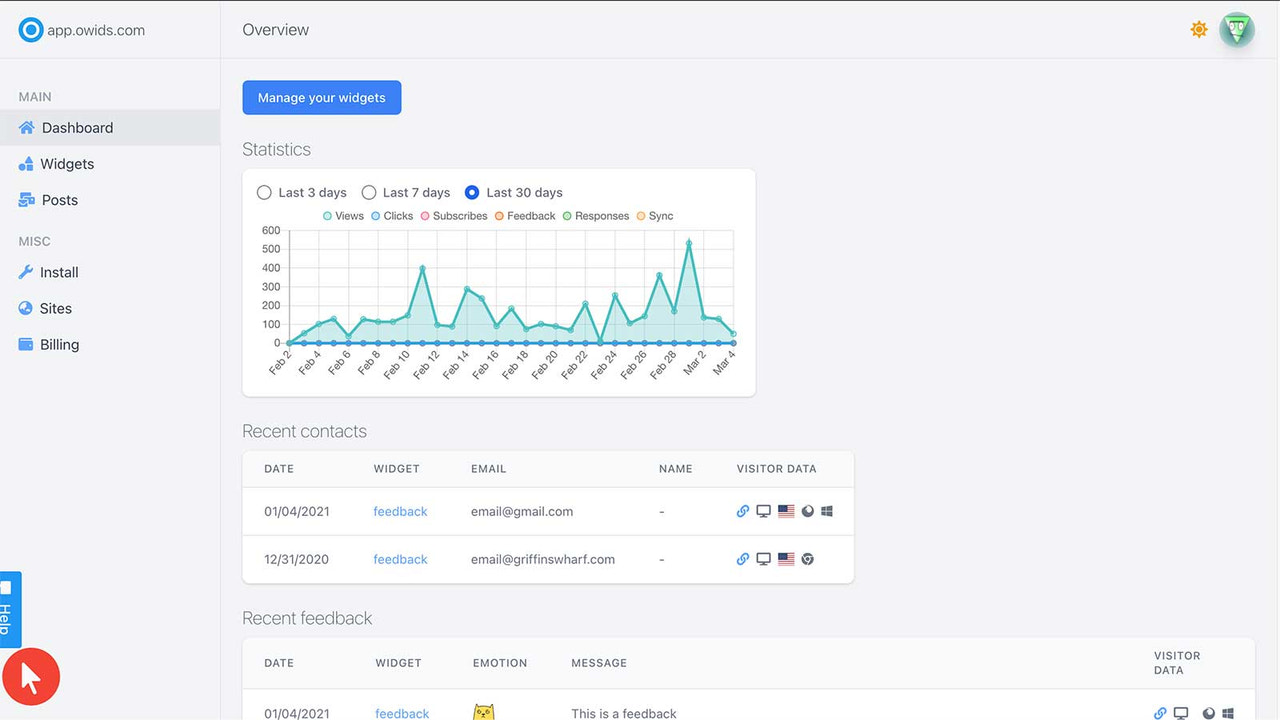
Task: Toggle the Subscribes series in the chart legend
Action: 455,215
